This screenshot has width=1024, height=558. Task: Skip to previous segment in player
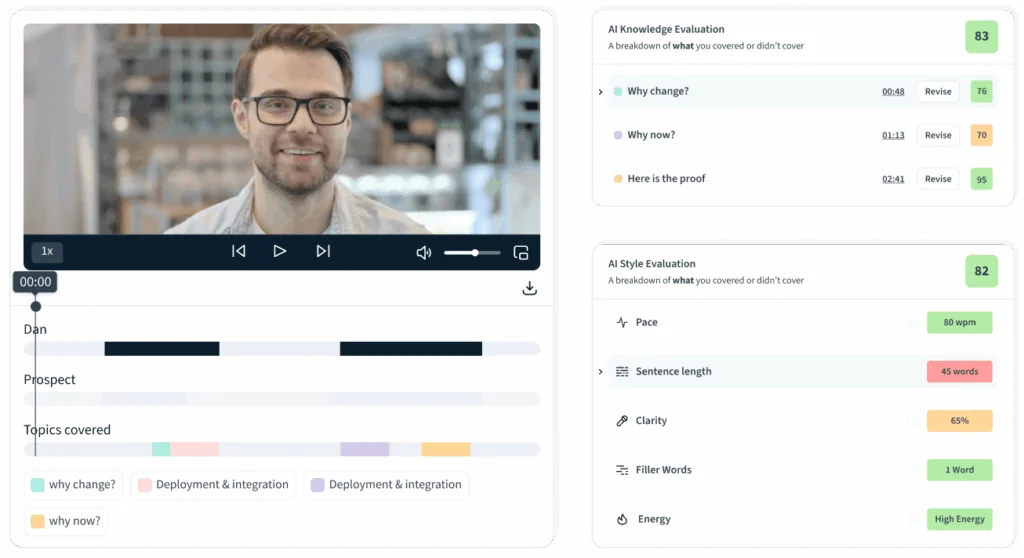238,251
